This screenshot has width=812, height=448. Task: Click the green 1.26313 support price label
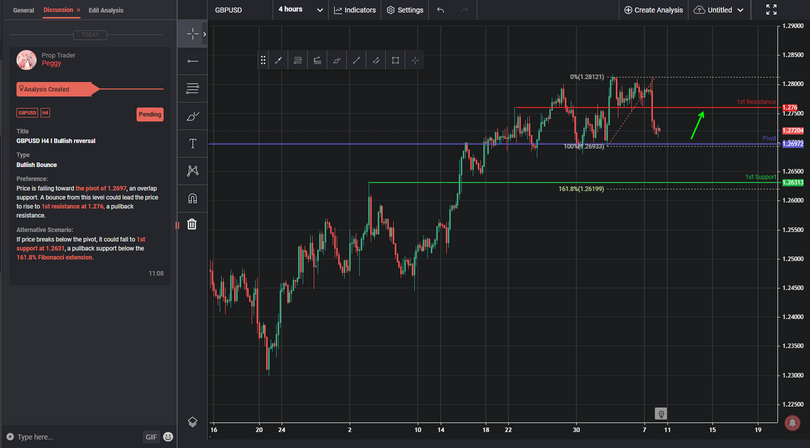point(792,182)
